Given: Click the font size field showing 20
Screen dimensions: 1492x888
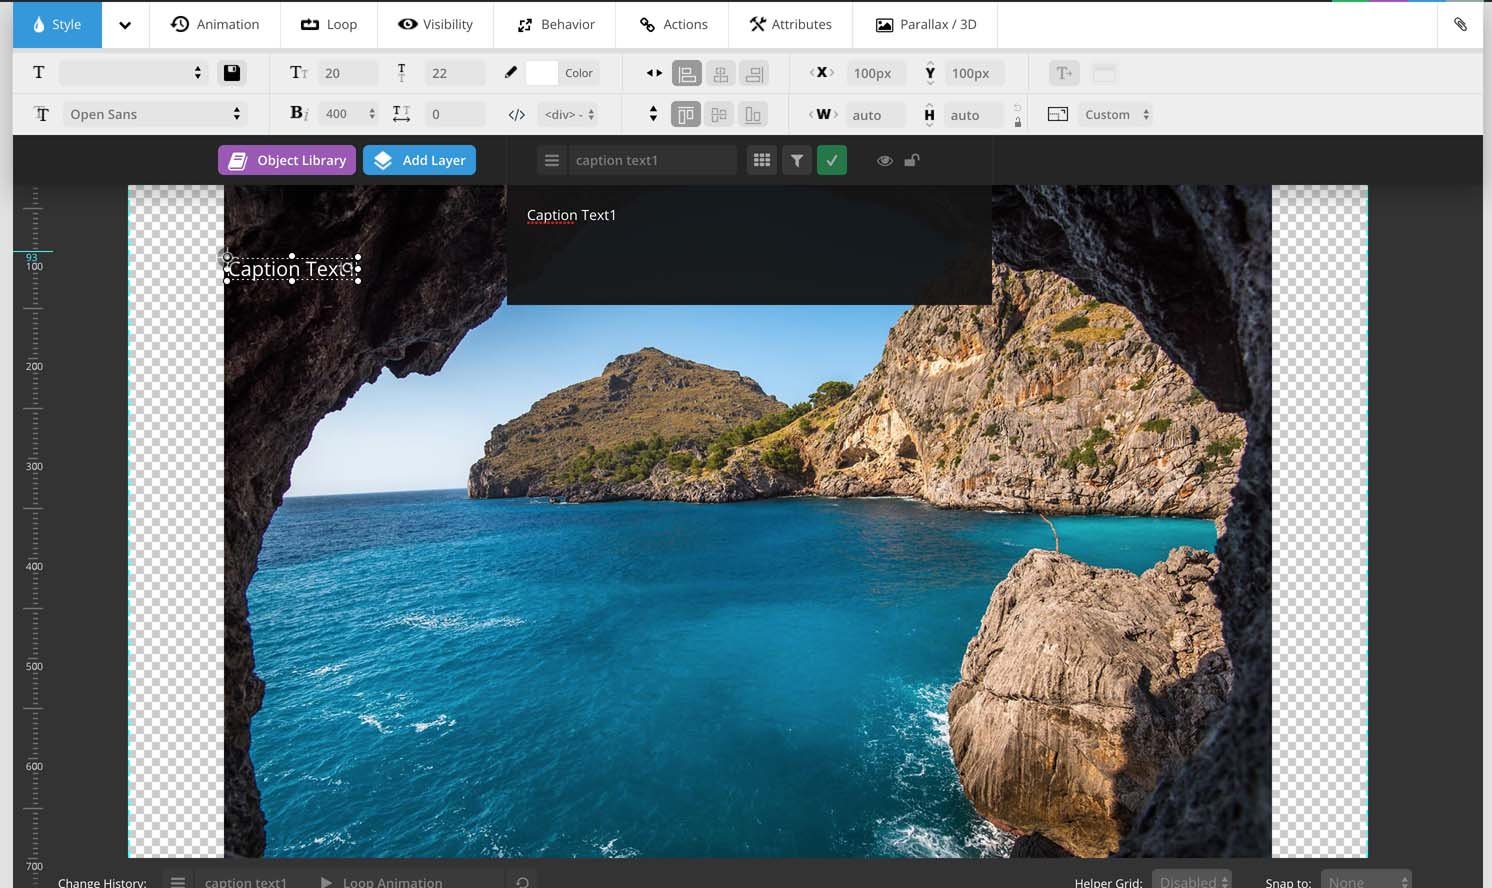Looking at the screenshot, I should click(x=348, y=73).
